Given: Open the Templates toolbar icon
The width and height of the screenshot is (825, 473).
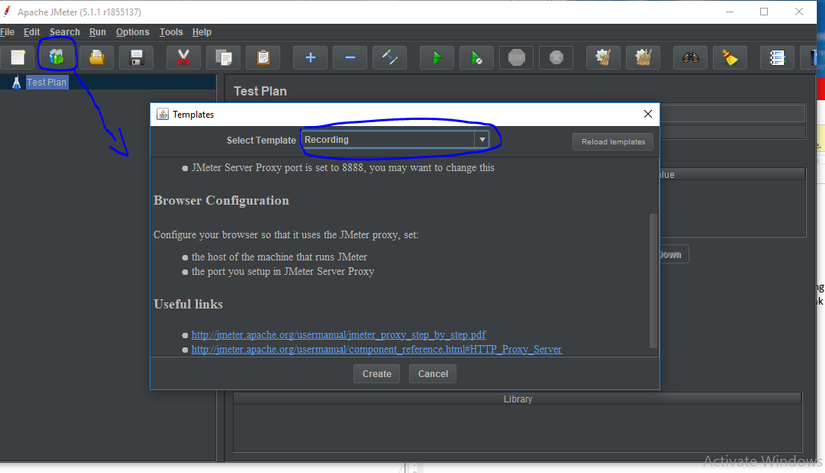Looking at the screenshot, I should (57, 57).
